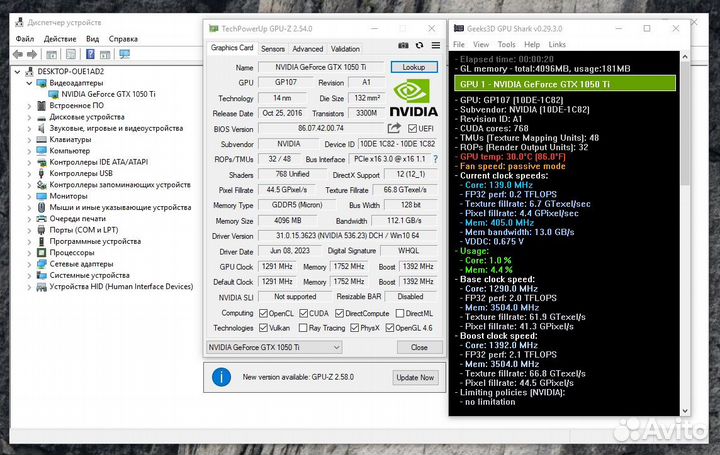The width and height of the screenshot is (720, 455).
Task: Expand the Компьютер node
Action: (x=29, y=151)
